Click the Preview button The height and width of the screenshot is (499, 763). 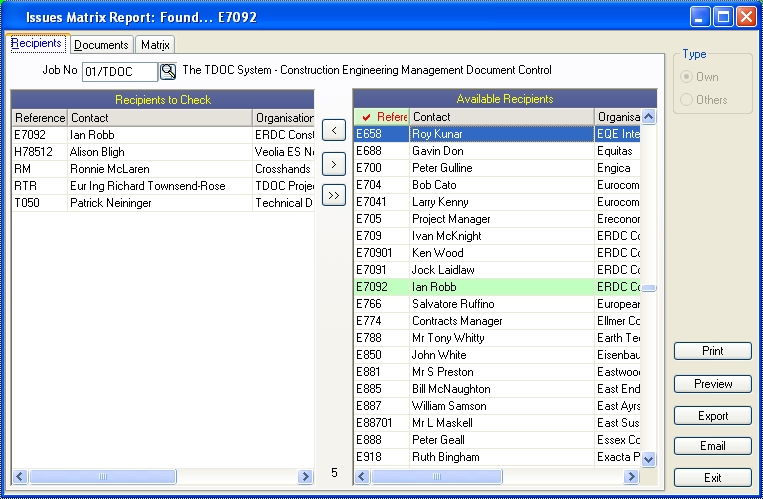tap(713, 384)
